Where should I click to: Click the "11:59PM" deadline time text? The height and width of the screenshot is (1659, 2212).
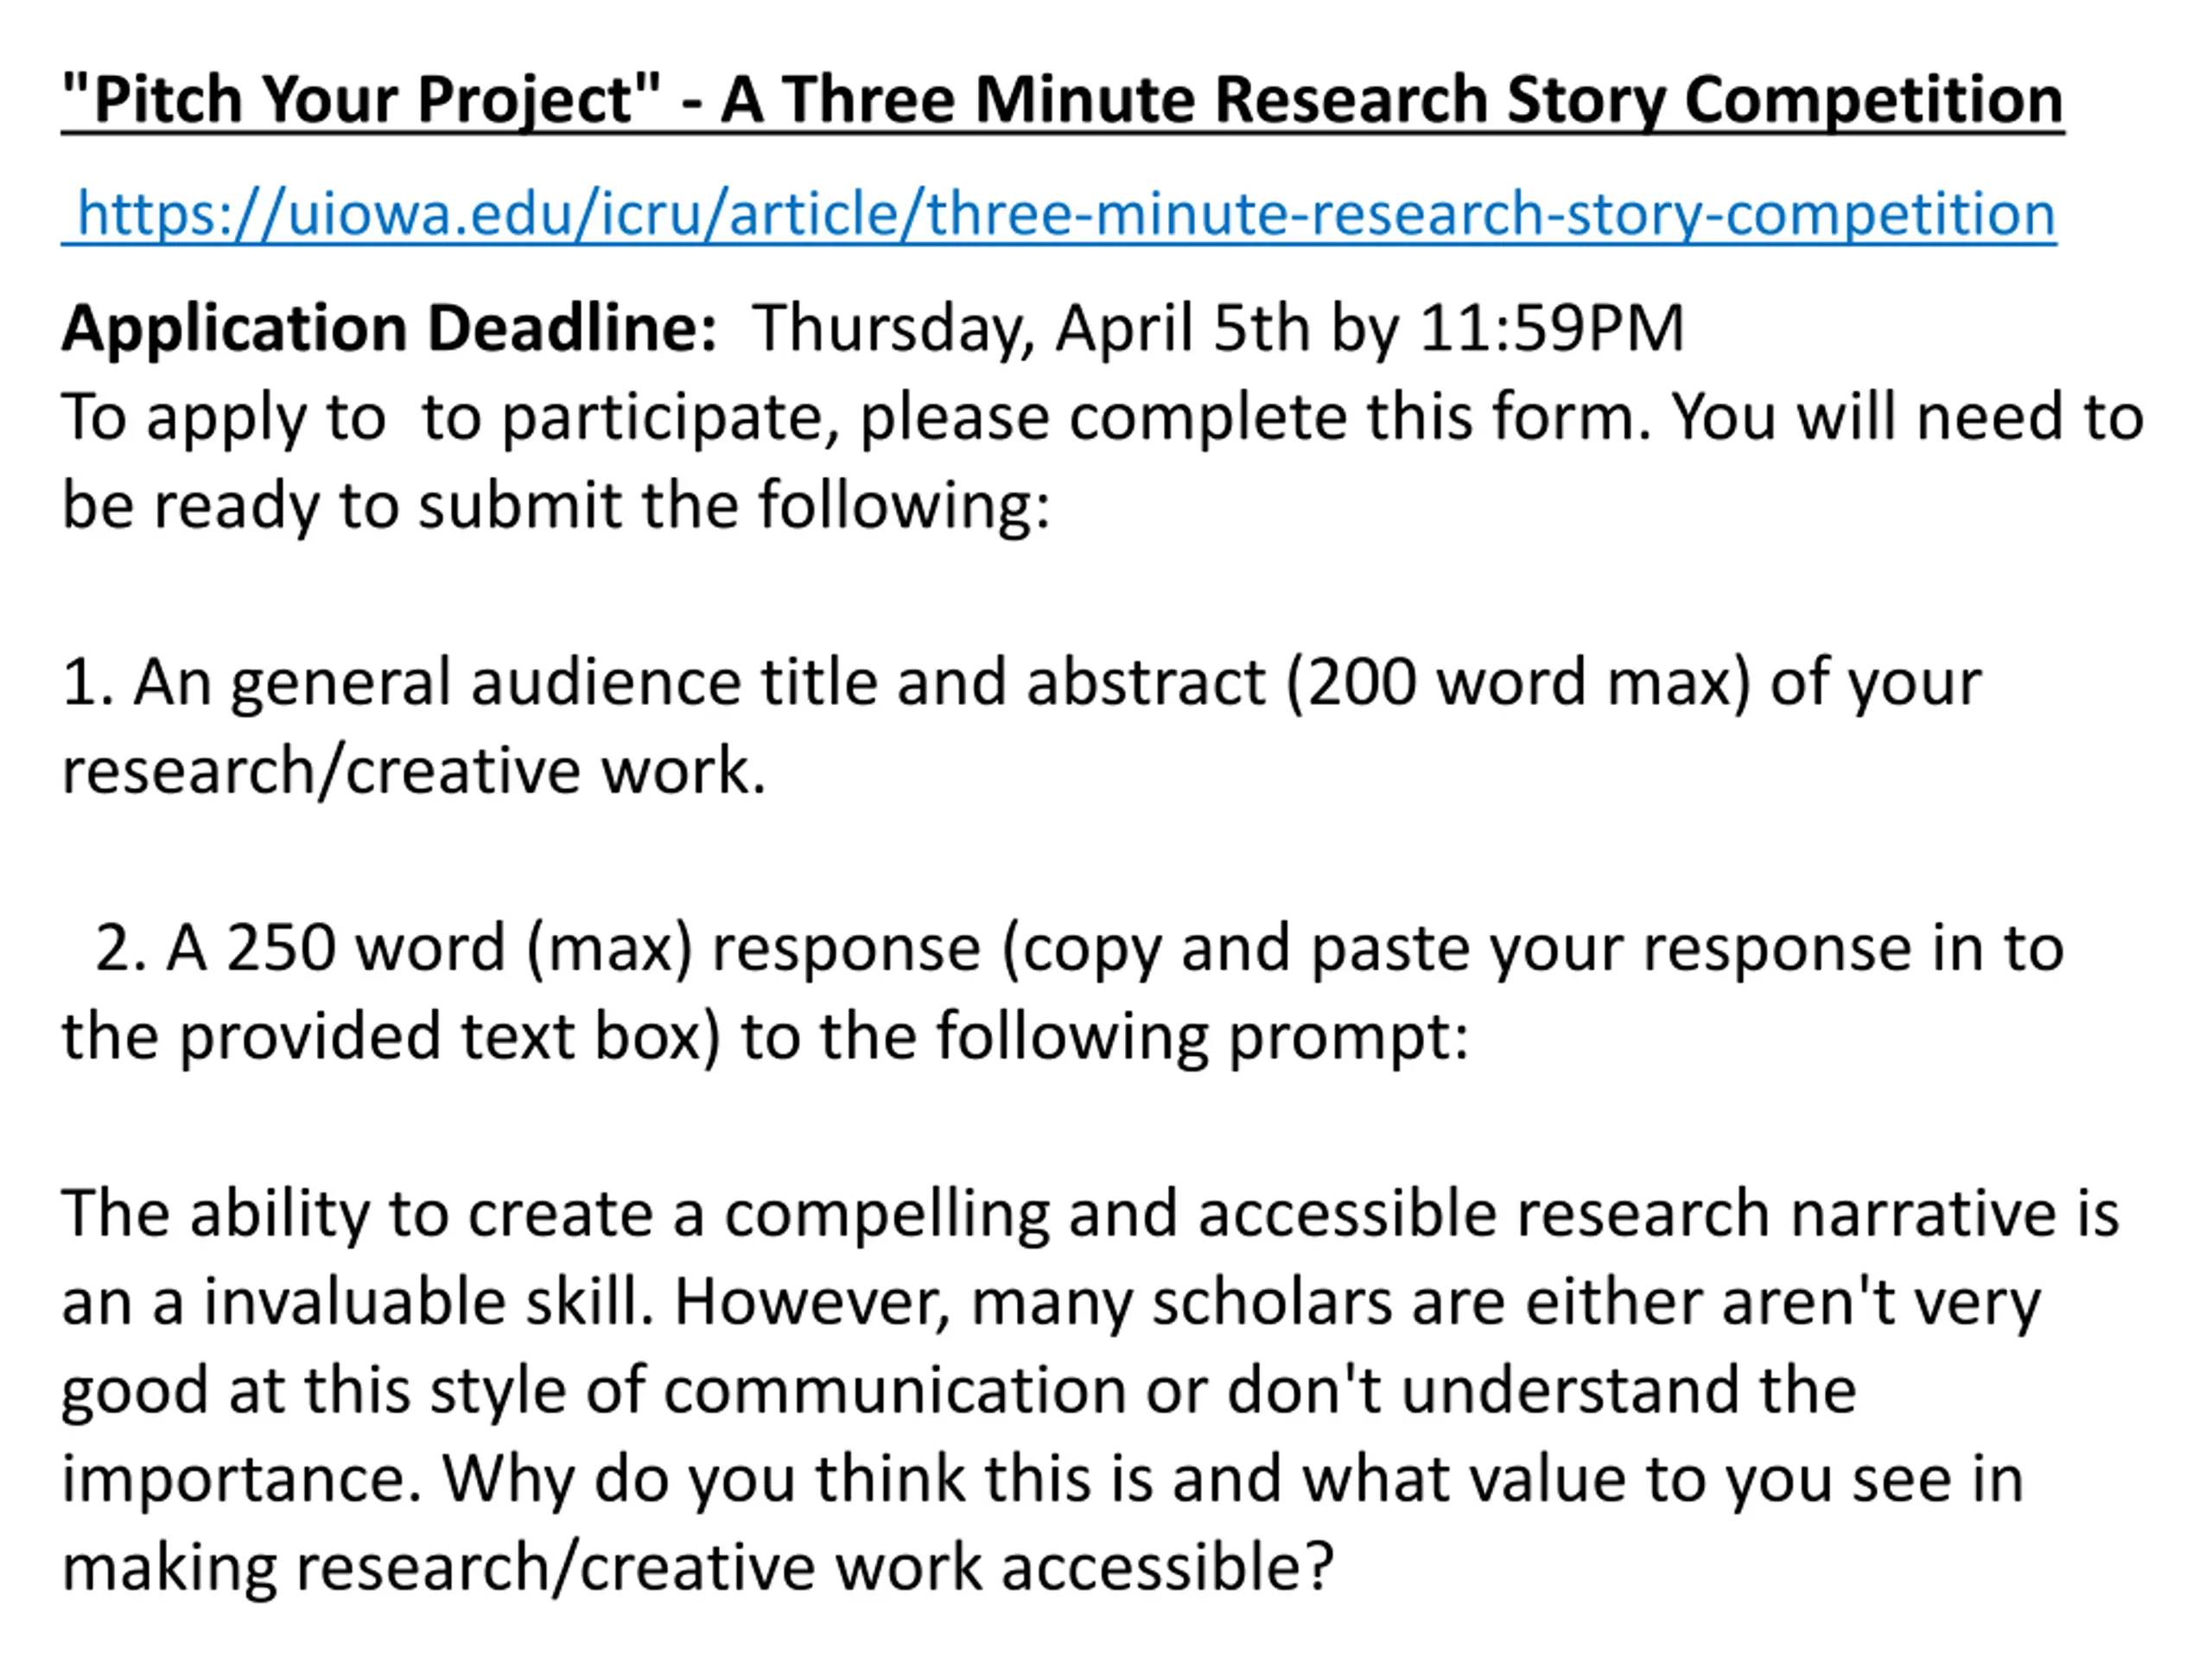pyautogui.click(x=1552, y=328)
